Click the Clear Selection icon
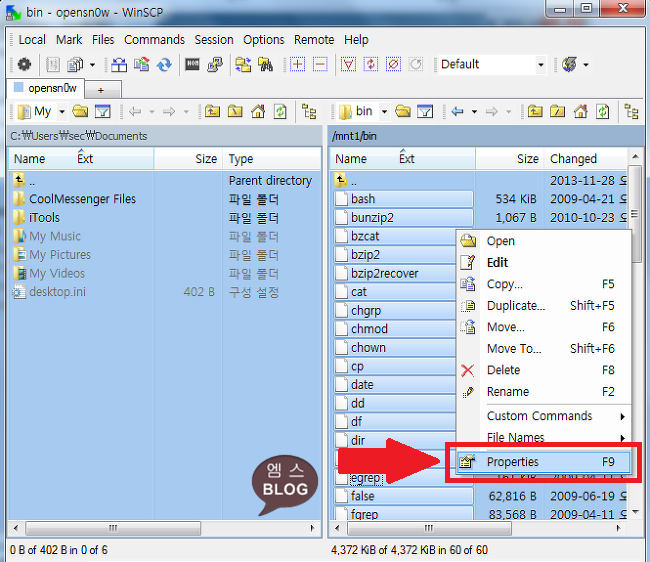The width and height of the screenshot is (650, 562). [393, 65]
